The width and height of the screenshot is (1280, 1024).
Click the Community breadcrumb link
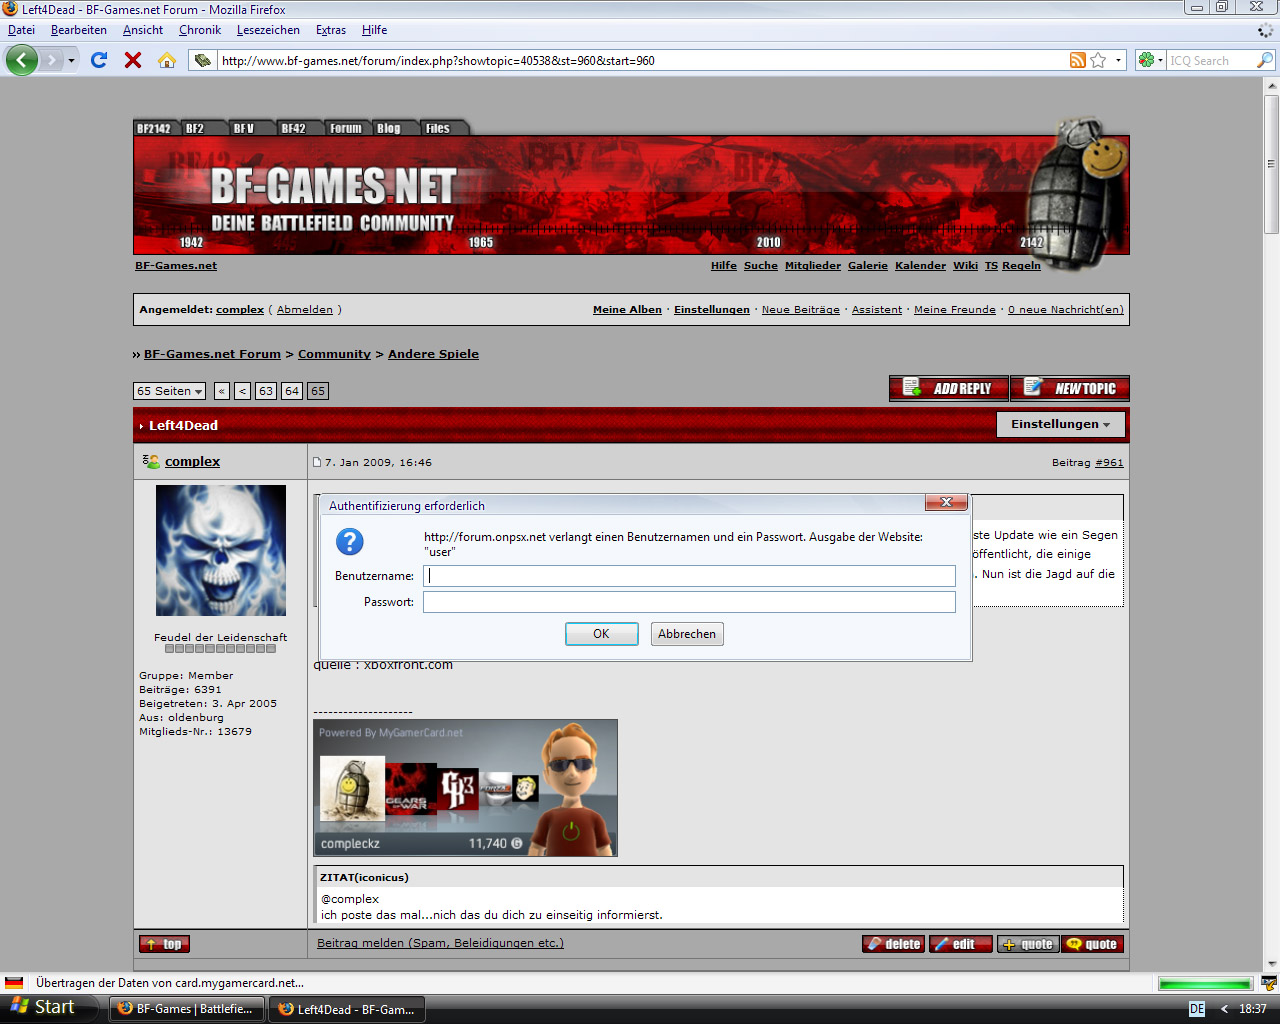[x=334, y=354]
